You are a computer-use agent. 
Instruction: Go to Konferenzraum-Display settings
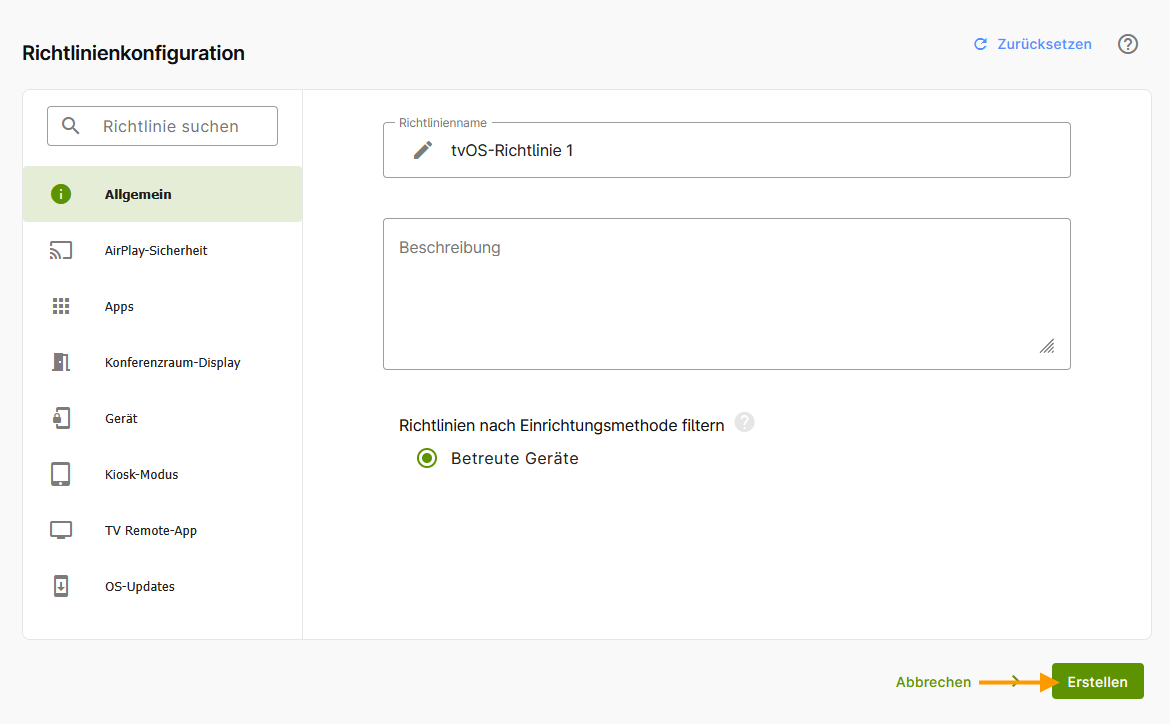pyautogui.click(x=163, y=362)
